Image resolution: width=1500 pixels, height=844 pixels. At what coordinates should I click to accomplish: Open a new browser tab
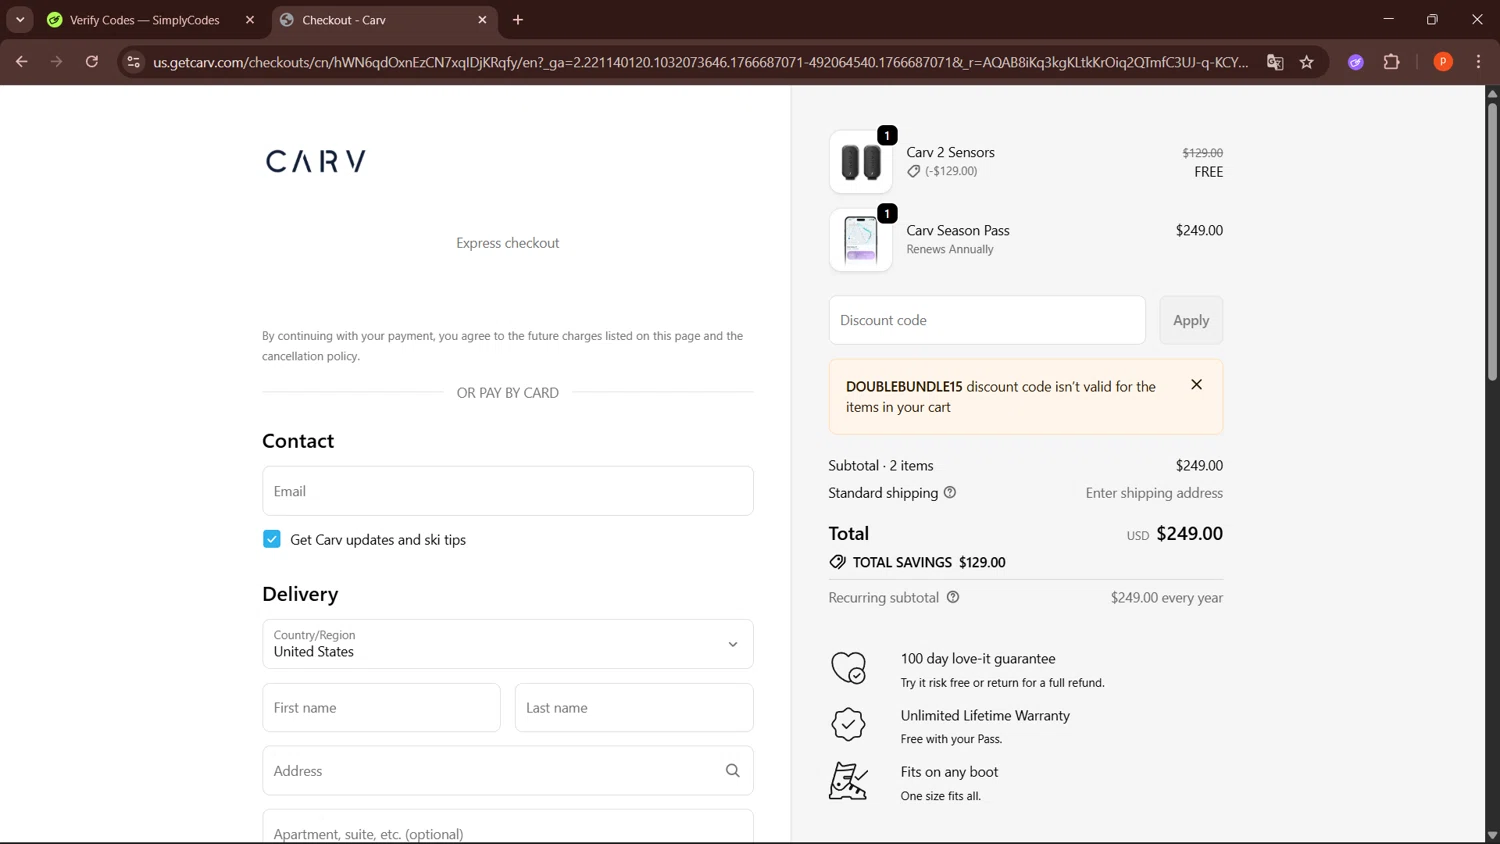click(518, 20)
